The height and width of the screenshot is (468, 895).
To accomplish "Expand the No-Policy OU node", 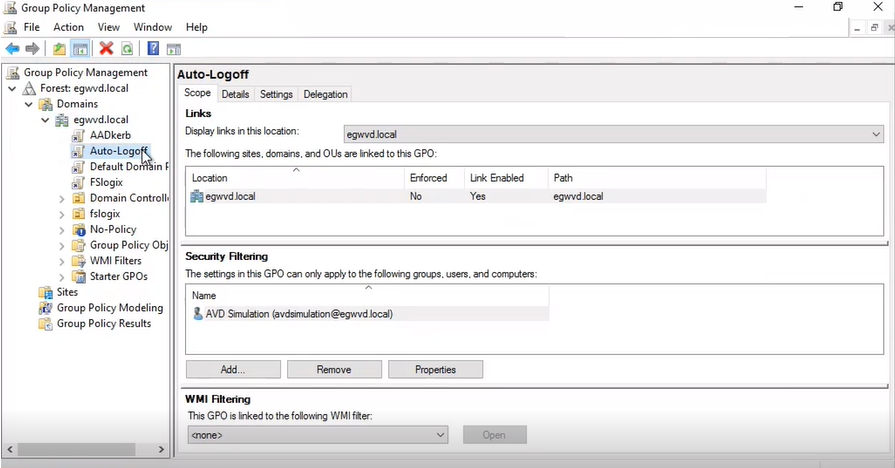I will (x=62, y=230).
